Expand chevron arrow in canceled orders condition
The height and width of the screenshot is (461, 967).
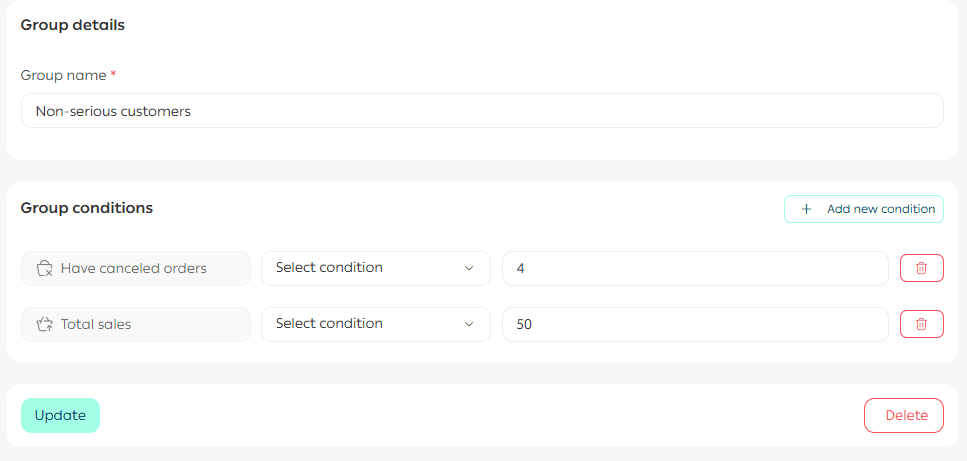pyautogui.click(x=469, y=268)
